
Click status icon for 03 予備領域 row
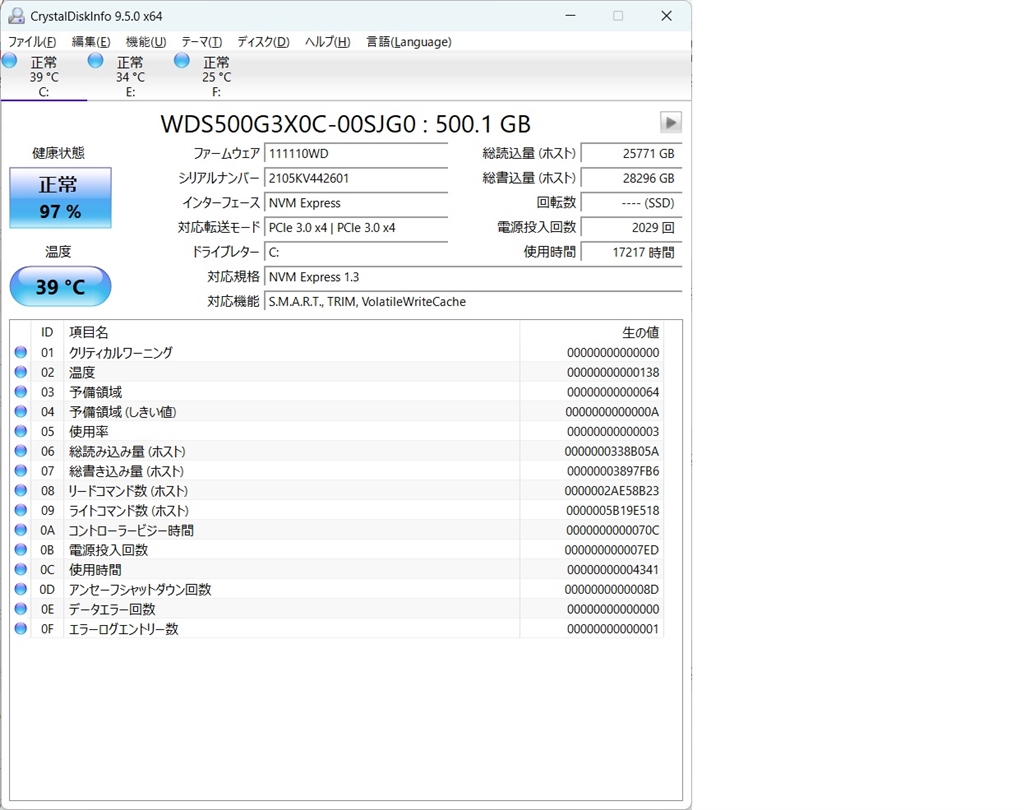pos(21,391)
